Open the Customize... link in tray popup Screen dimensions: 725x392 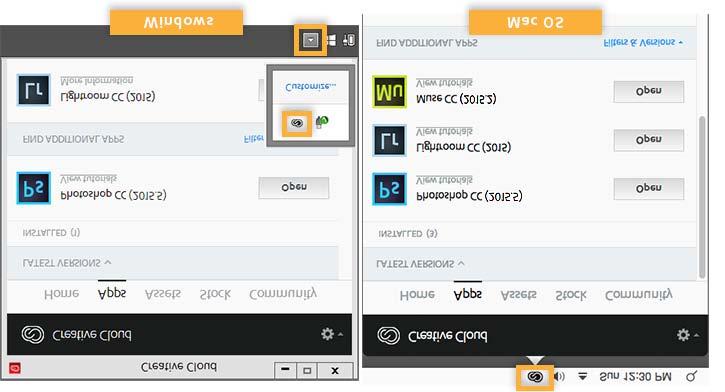310,86
